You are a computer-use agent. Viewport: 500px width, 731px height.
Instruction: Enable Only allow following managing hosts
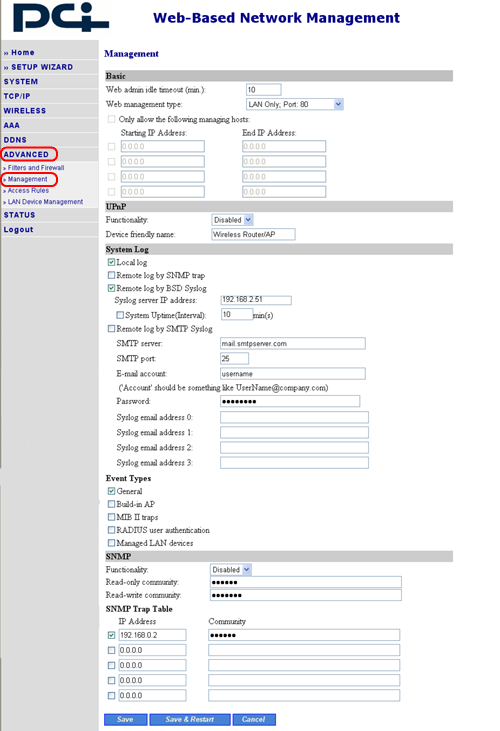pyautogui.click(x=111, y=119)
